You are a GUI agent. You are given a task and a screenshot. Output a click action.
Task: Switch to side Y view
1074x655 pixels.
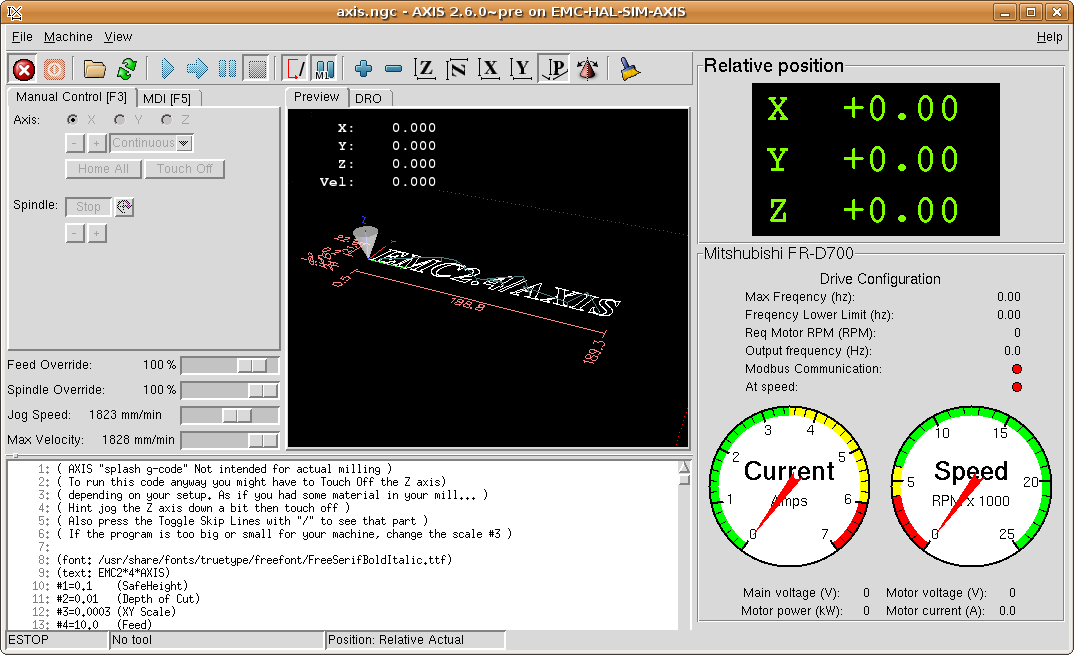click(521, 69)
